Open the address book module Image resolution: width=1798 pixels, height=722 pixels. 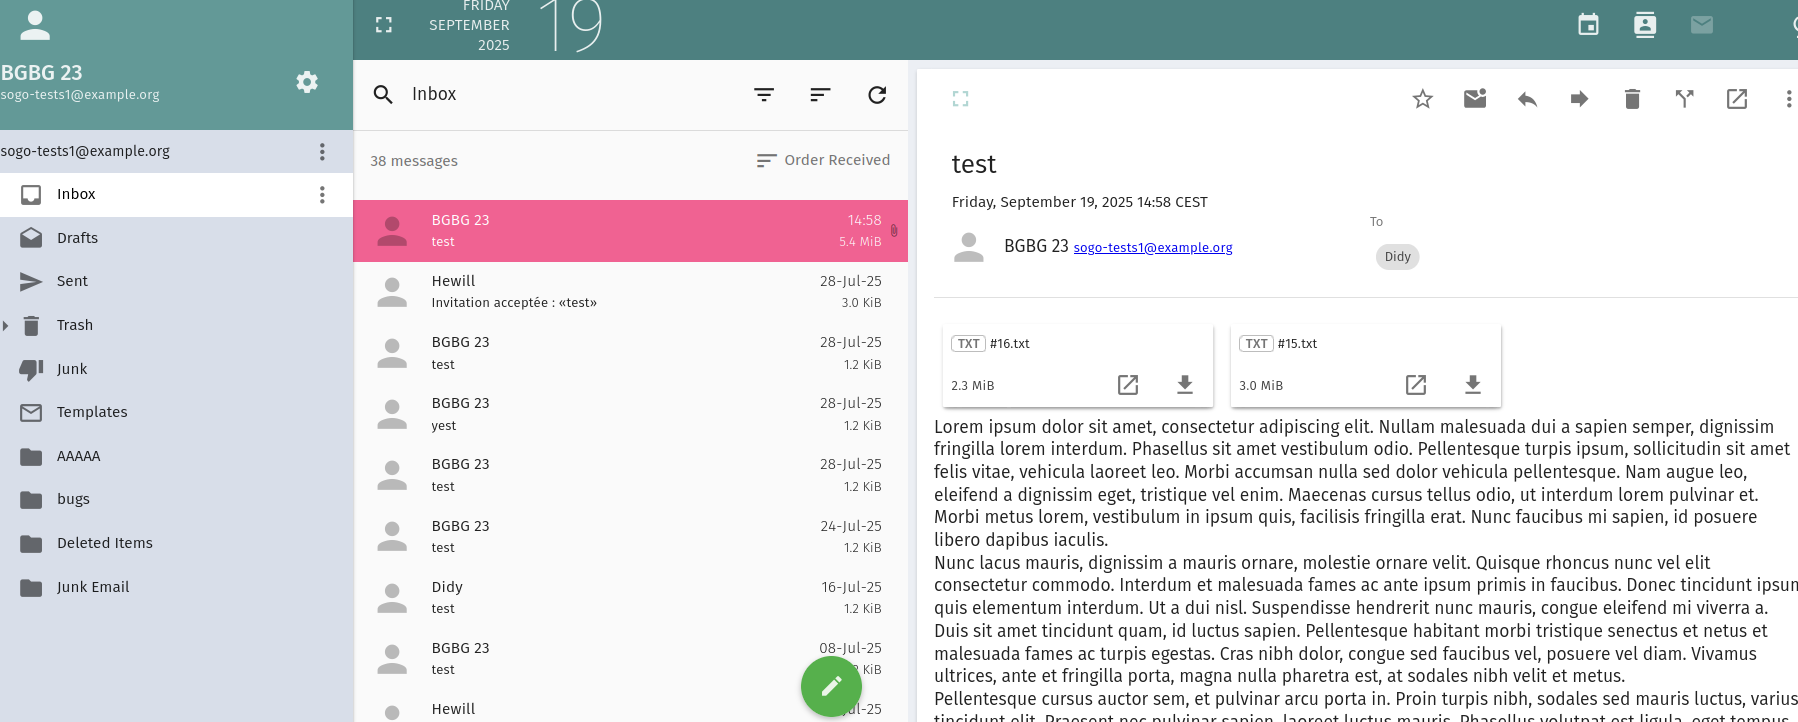tap(1644, 25)
